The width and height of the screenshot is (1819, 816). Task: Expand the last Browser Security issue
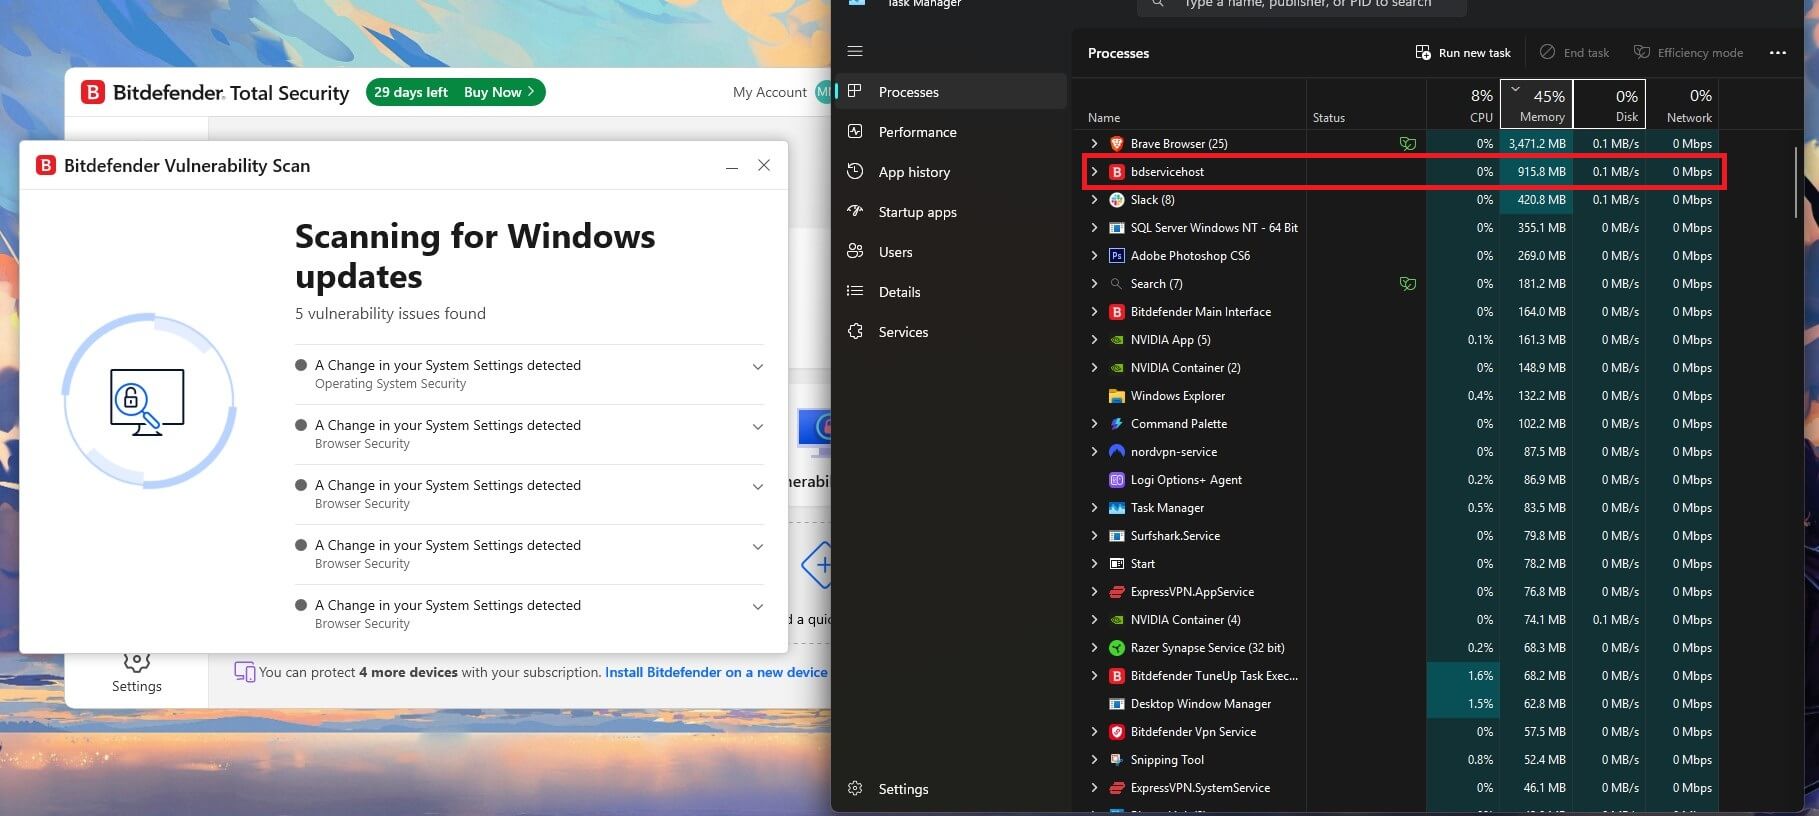tap(758, 607)
